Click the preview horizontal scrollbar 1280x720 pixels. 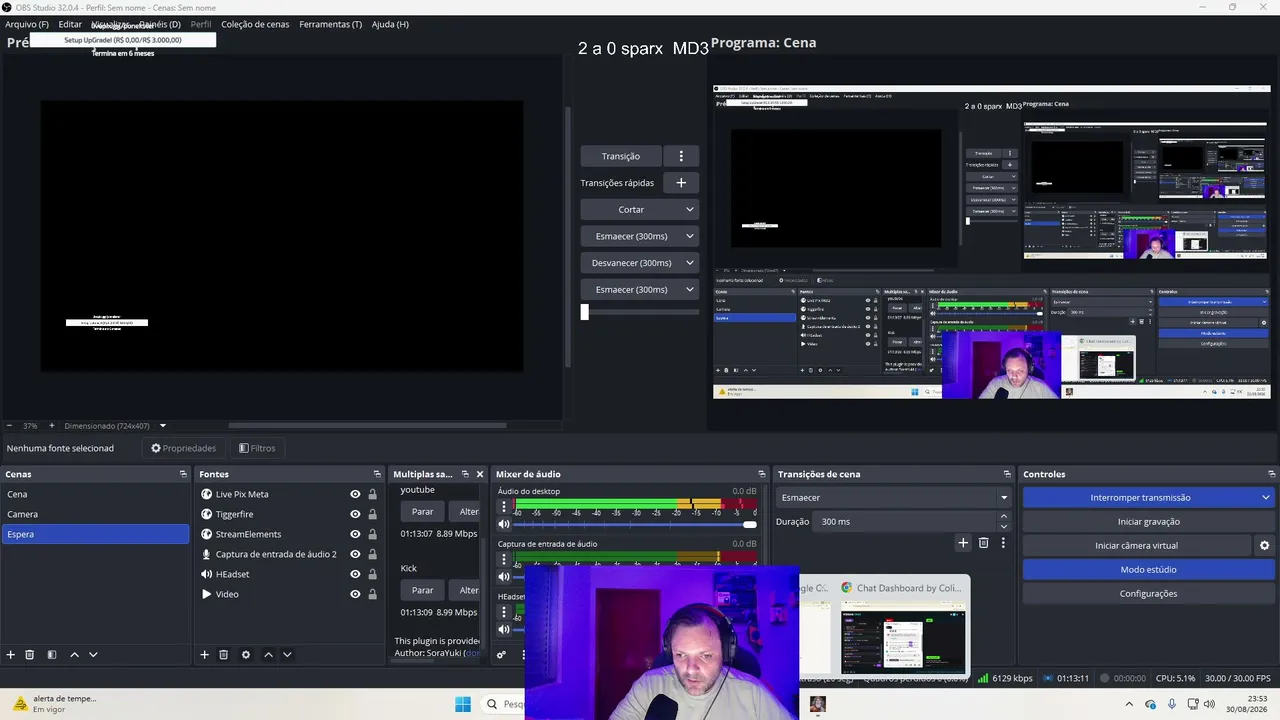click(x=367, y=426)
